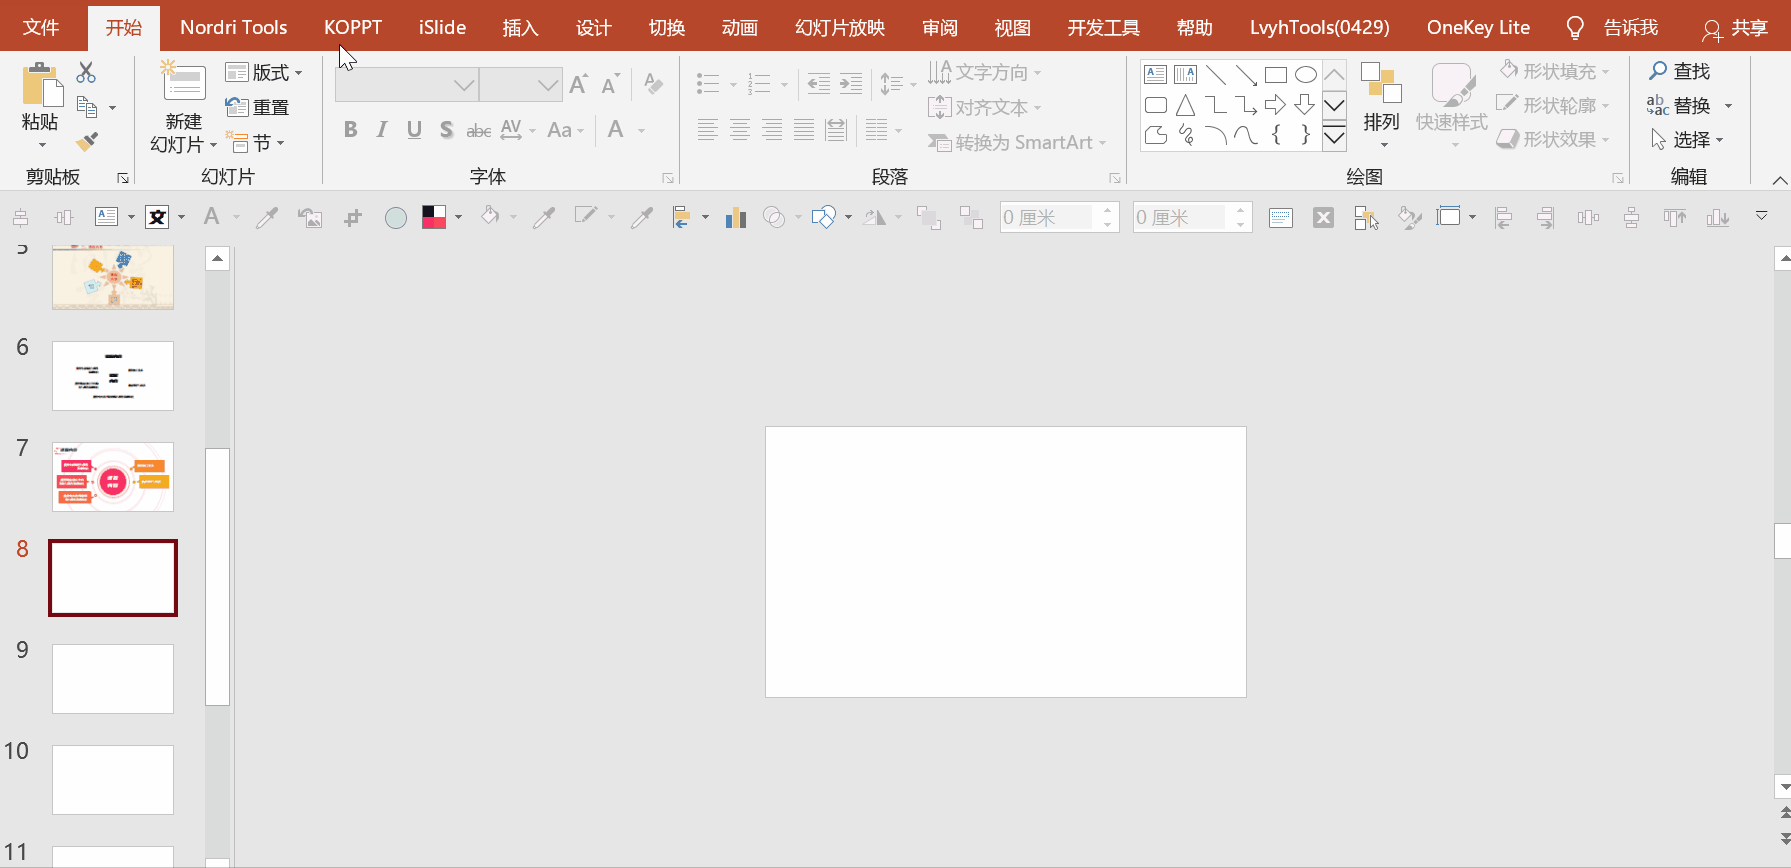Select slide 7 thumbnail
The width and height of the screenshot is (1791, 868).
[113, 477]
